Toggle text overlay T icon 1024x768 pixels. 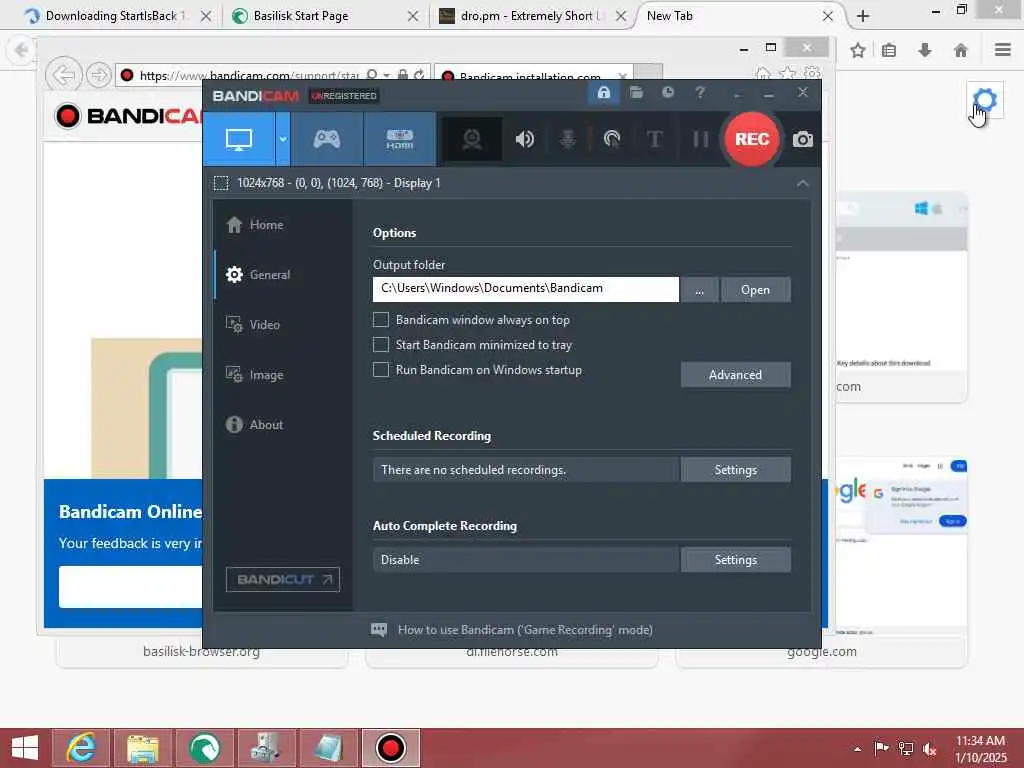[x=654, y=139]
